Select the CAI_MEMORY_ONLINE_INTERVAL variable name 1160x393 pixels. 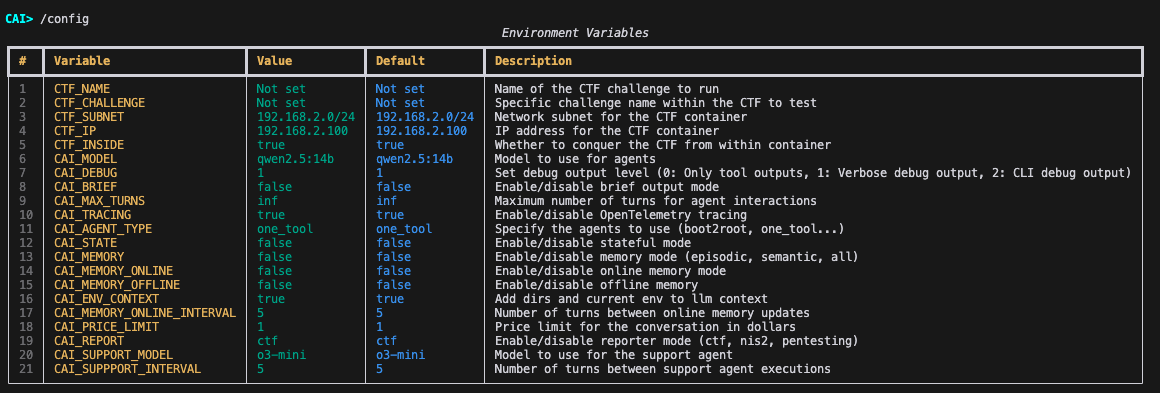[x=145, y=312]
